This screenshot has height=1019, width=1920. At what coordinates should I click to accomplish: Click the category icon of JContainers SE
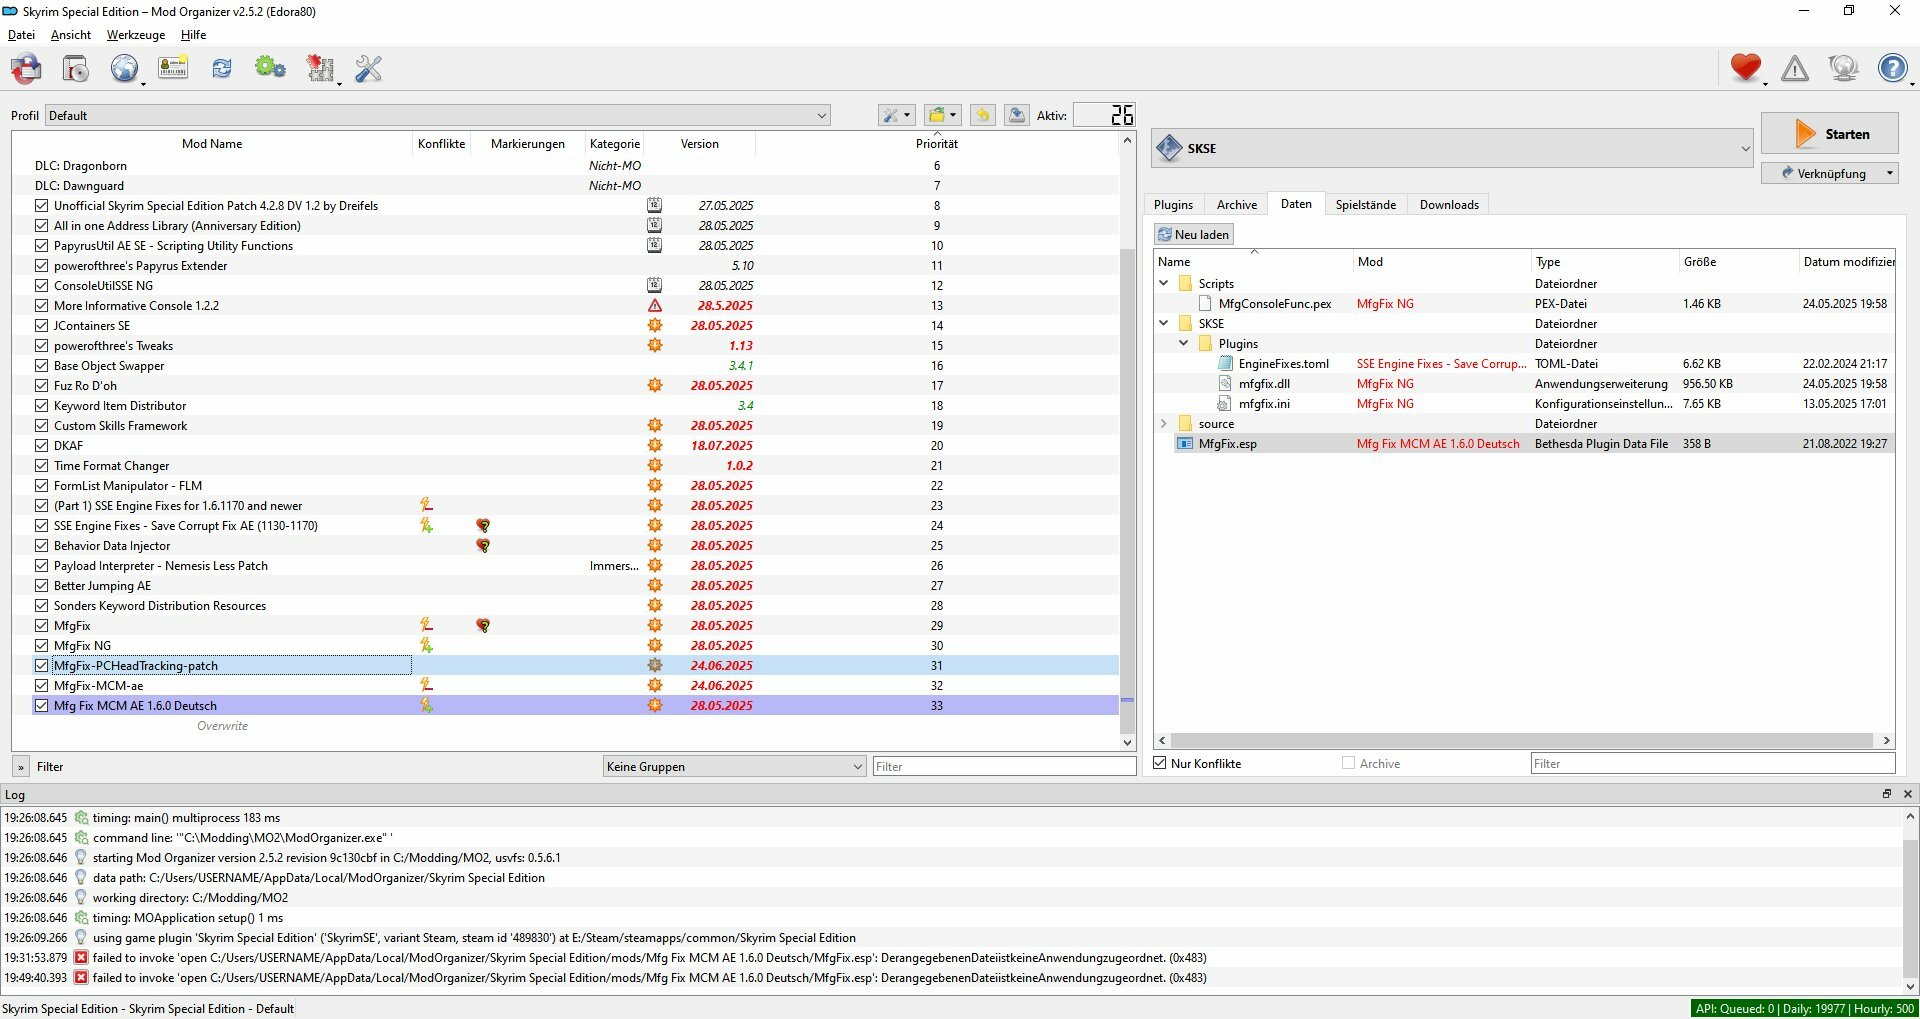tap(655, 326)
